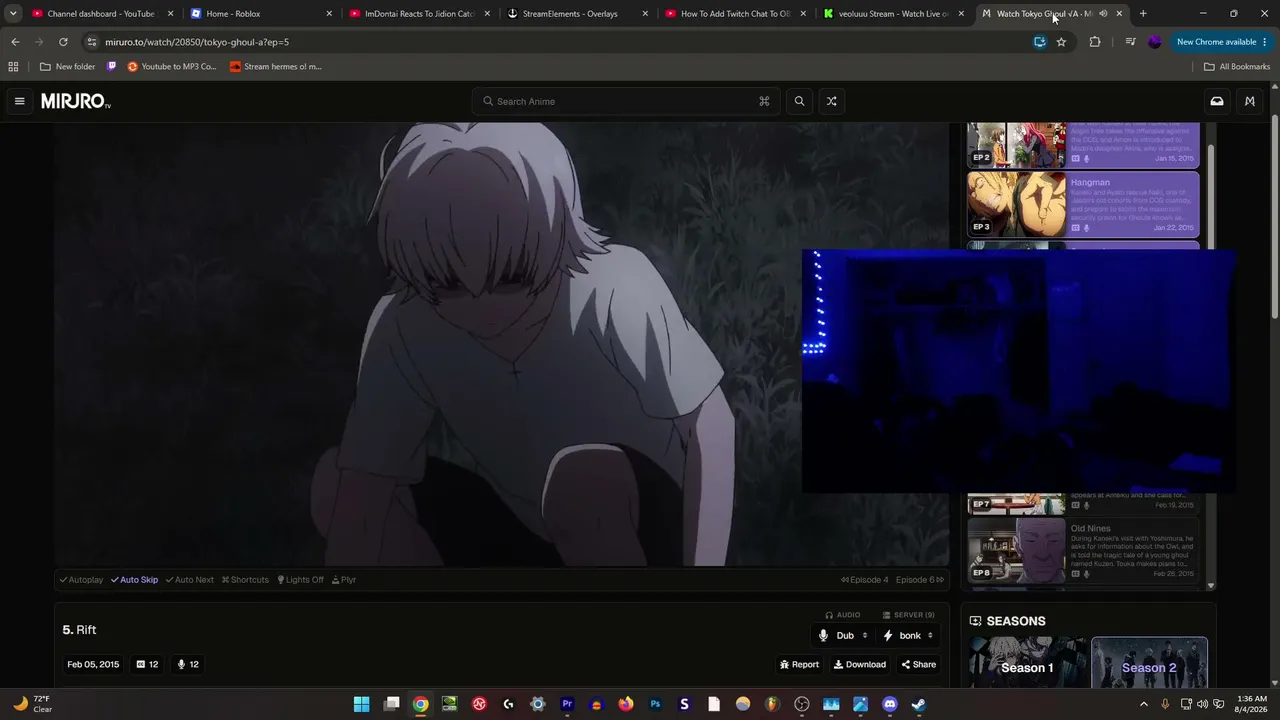Viewport: 1280px width, 720px height.
Task: Click the Download button
Action: (860, 665)
